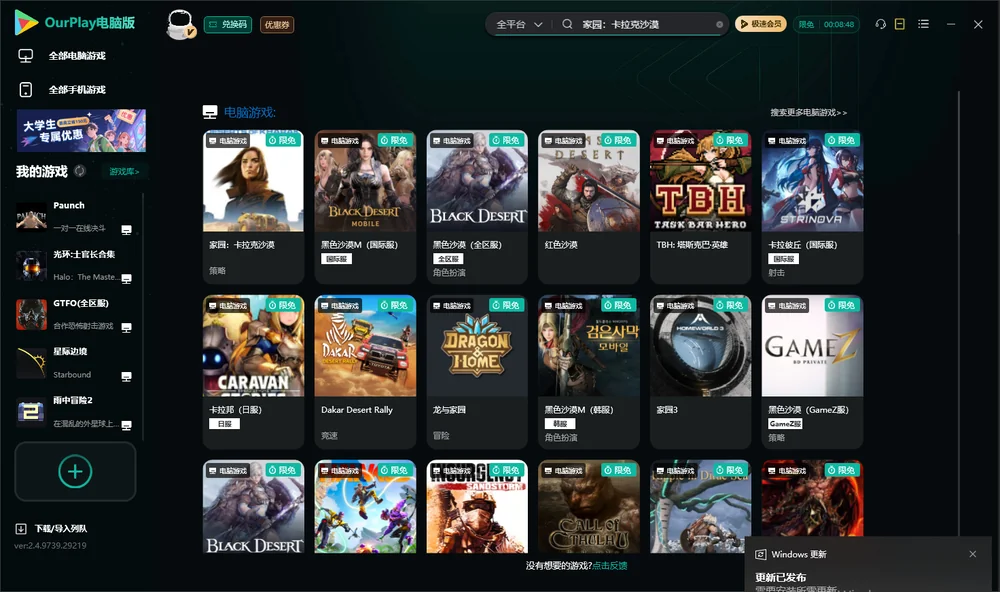Screen dimensions: 1000x592
Task: Click the yellow bookmark icon in the title bar
Action: coord(900,24)
